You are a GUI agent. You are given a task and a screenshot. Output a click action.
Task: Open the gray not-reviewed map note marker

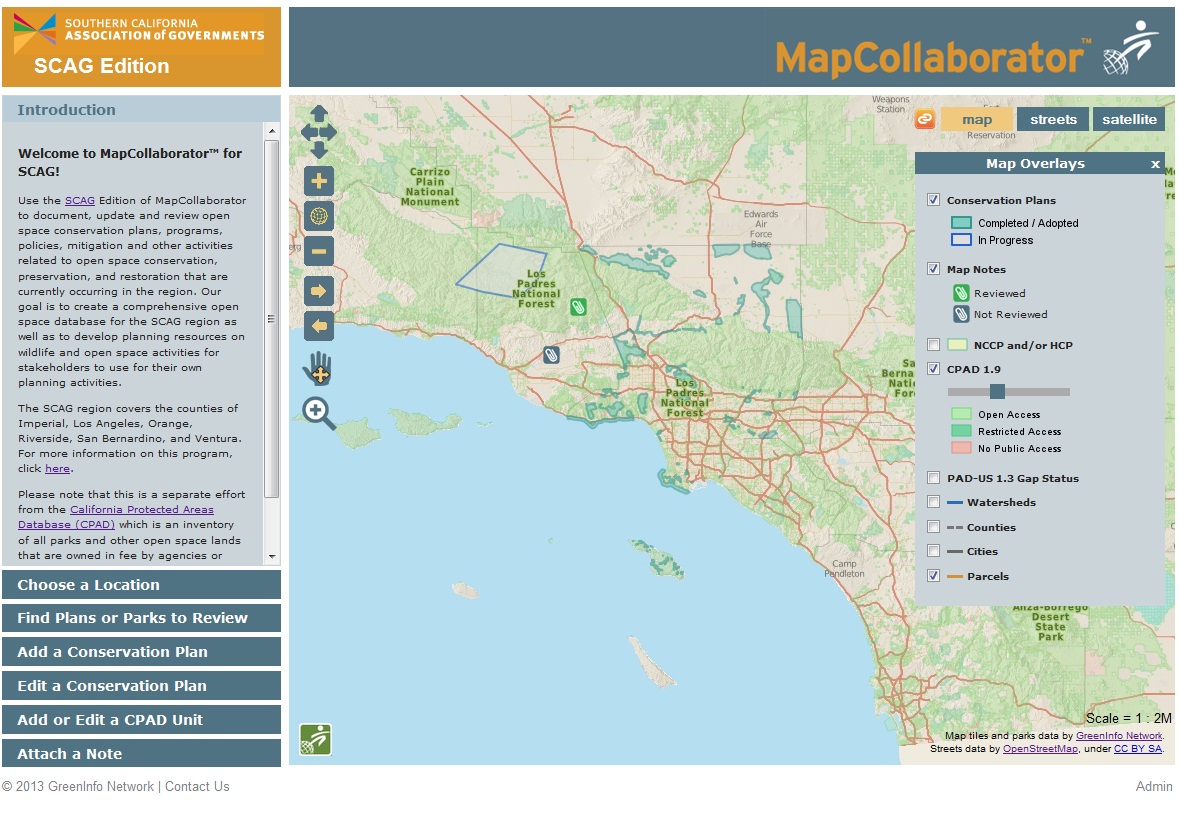(552, 355)
